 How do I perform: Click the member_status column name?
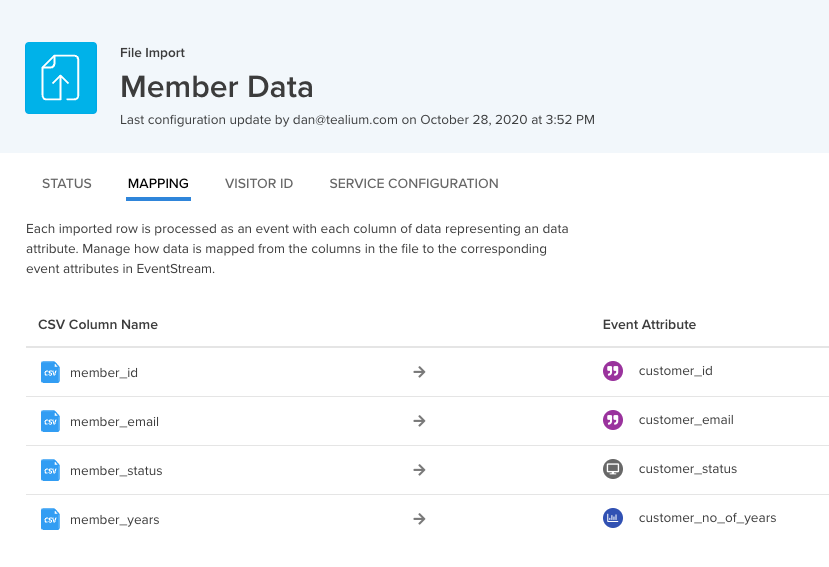coord(116,471)
